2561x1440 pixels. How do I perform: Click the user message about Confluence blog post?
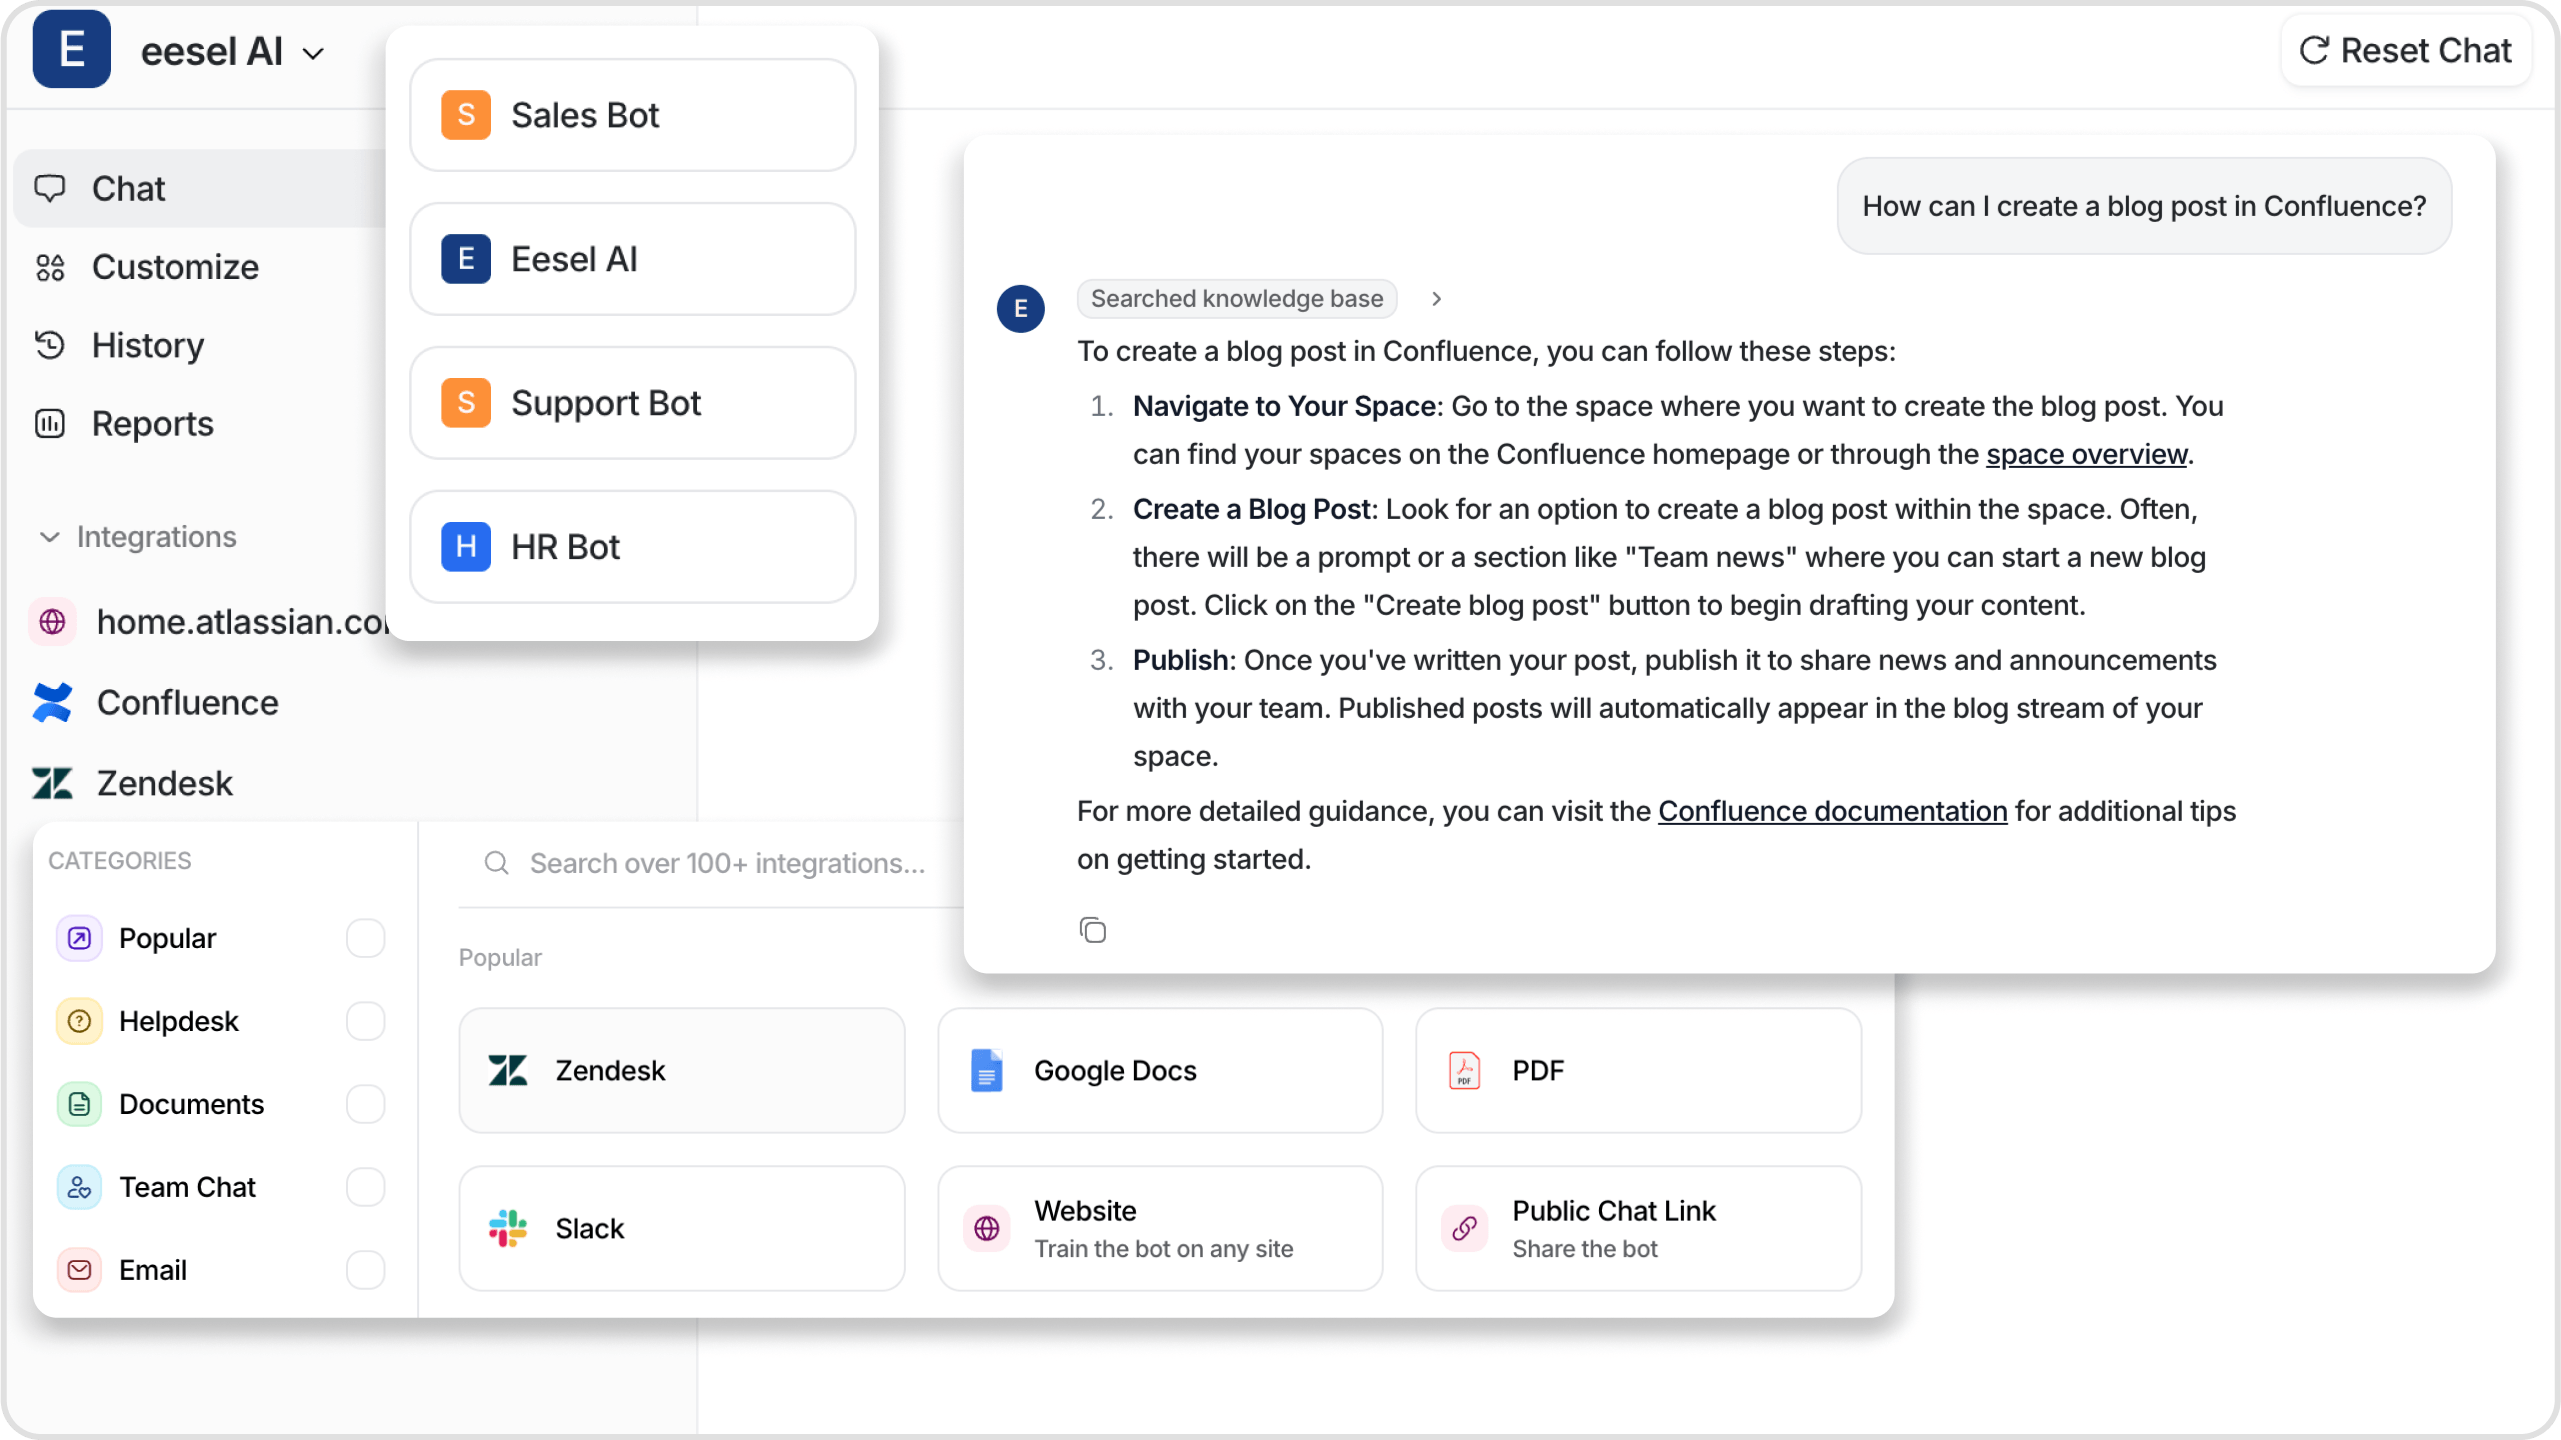(x=2144, y=206)
